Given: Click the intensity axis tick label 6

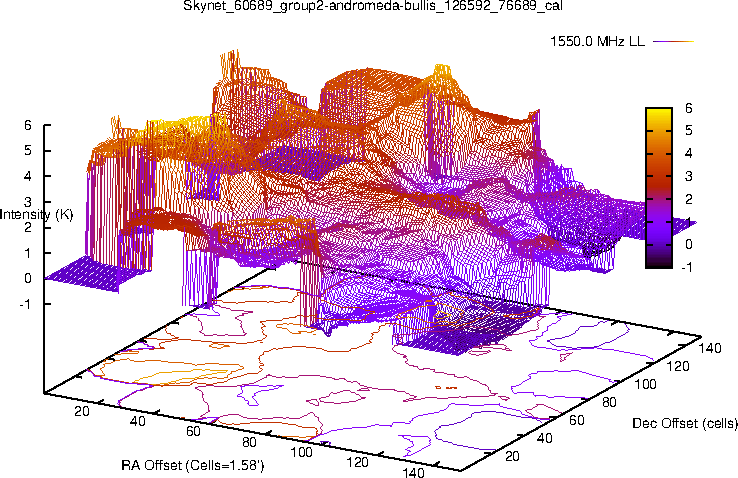Looking at the screenshot, I should pyautogui.click(x=28, y=125).
